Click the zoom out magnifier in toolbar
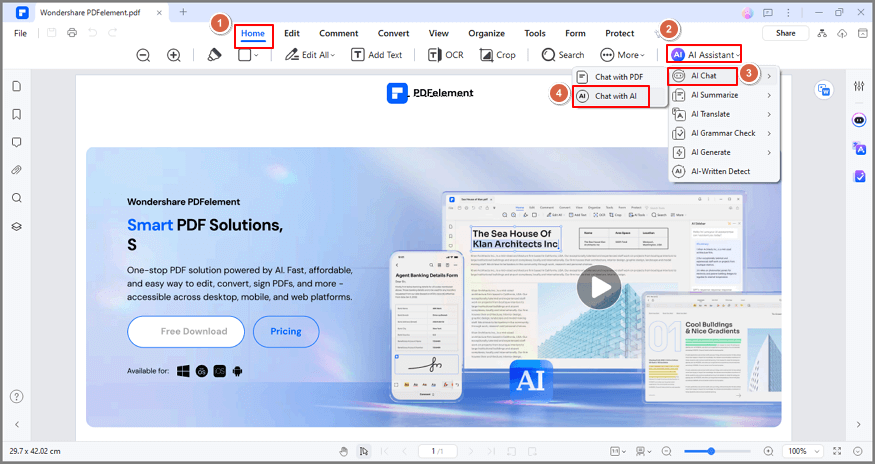 tap(143, 55)
